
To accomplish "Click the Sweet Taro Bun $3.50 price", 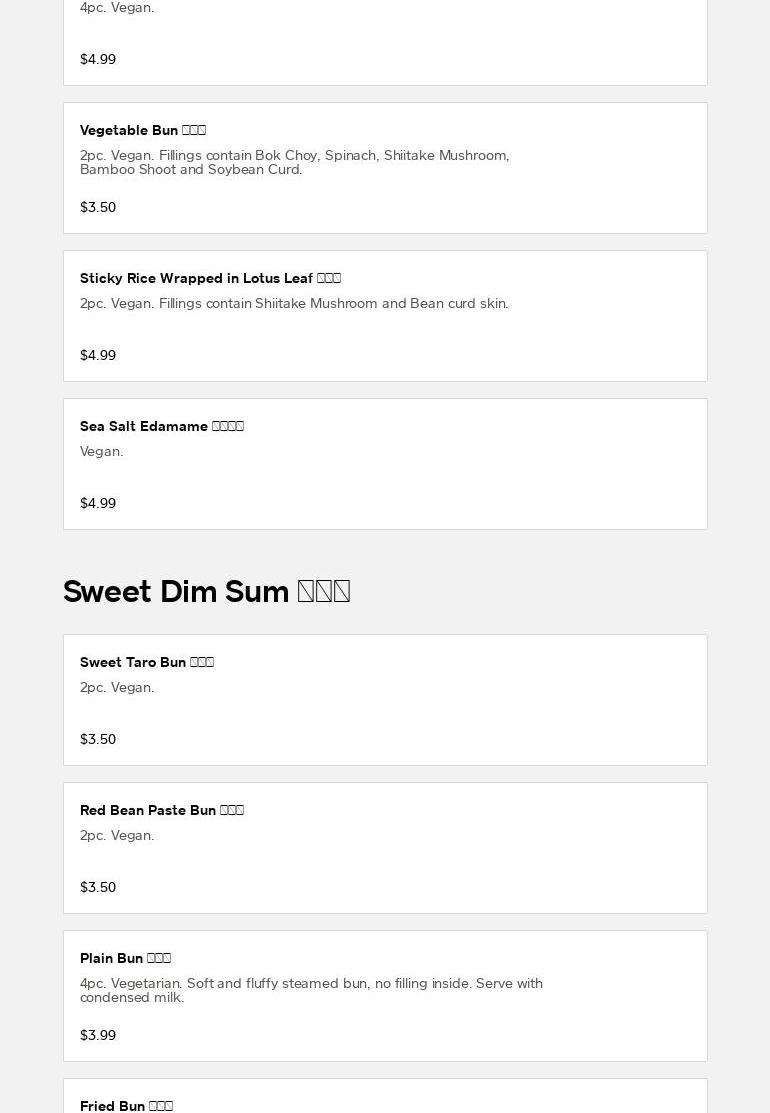I will click(98, 739).
